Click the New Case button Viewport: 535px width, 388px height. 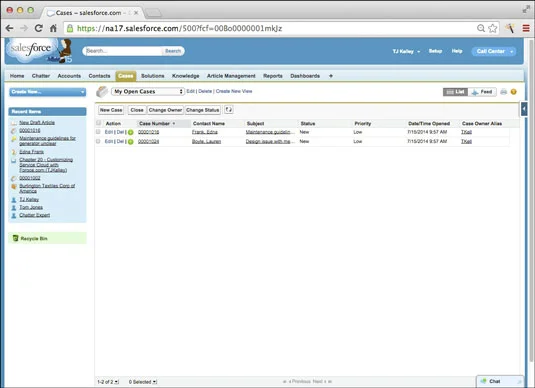click(x=111, y=110)
